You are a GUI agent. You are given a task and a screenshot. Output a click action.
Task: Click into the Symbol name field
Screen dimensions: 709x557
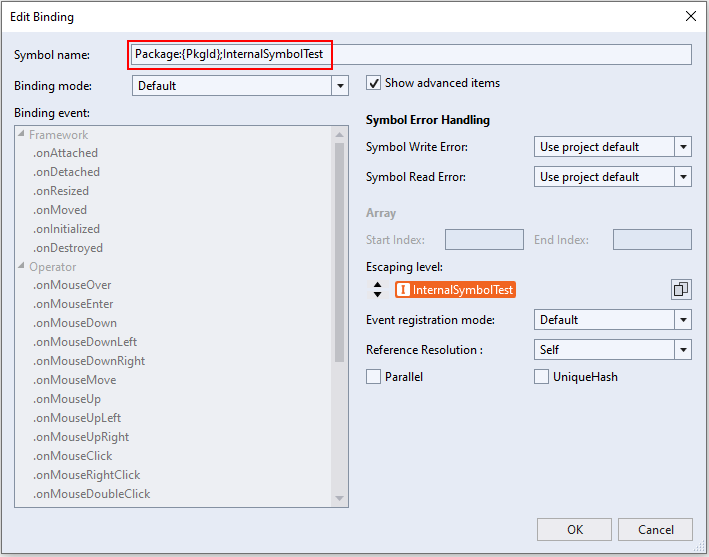[410, 54]
